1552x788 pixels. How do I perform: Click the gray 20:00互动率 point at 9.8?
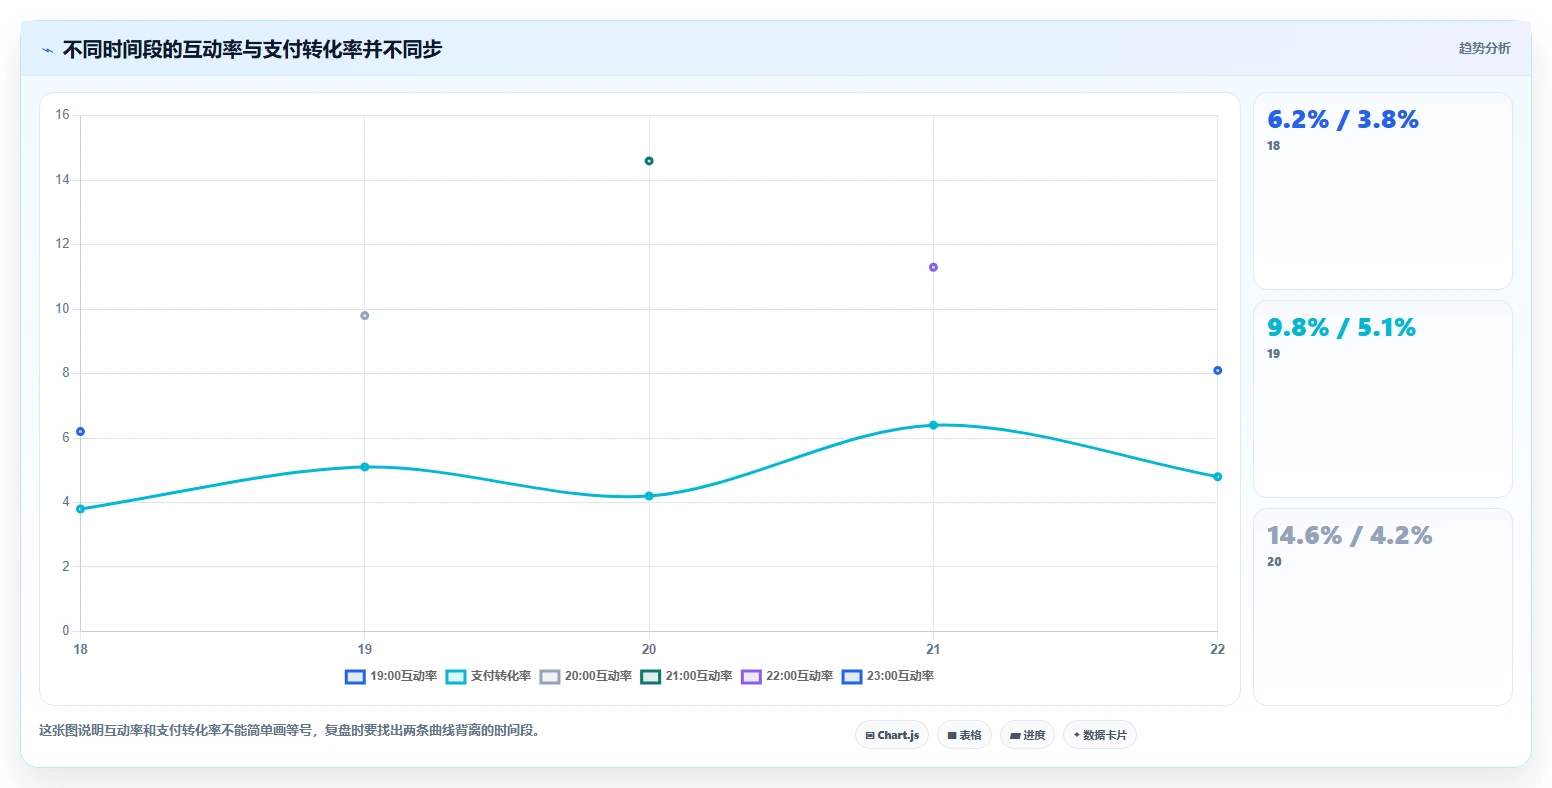coord(365,316)
